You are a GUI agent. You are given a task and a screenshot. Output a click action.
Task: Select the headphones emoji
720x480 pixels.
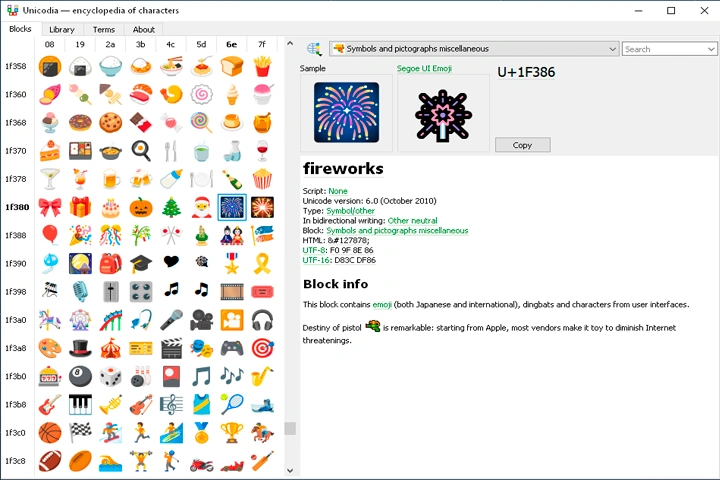point(262,320)
